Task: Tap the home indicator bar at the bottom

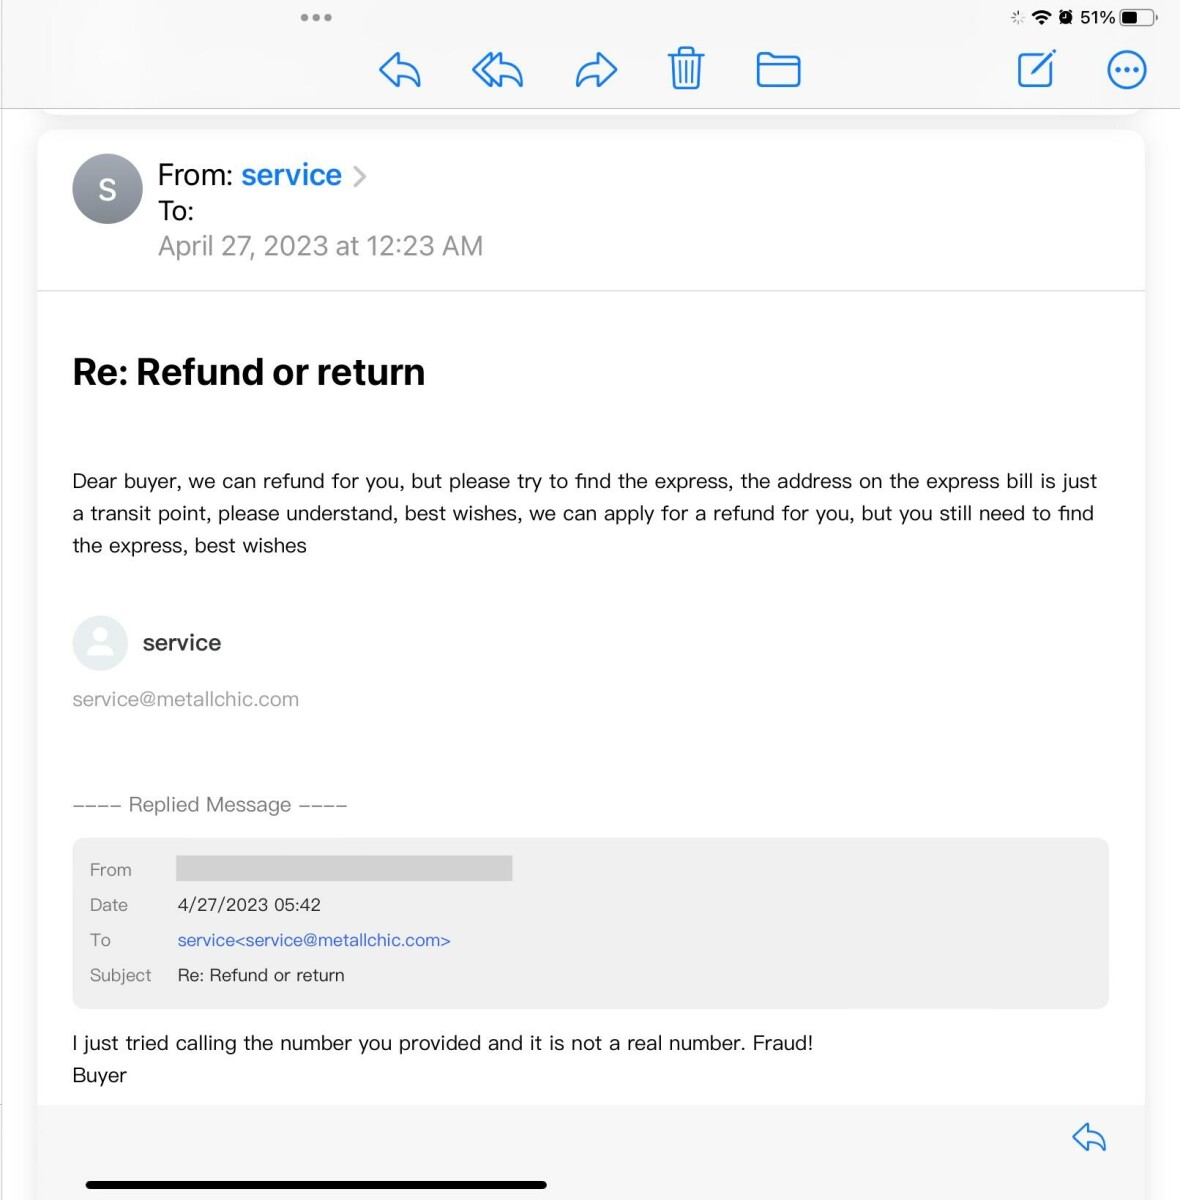Action: click(316, 1185)
